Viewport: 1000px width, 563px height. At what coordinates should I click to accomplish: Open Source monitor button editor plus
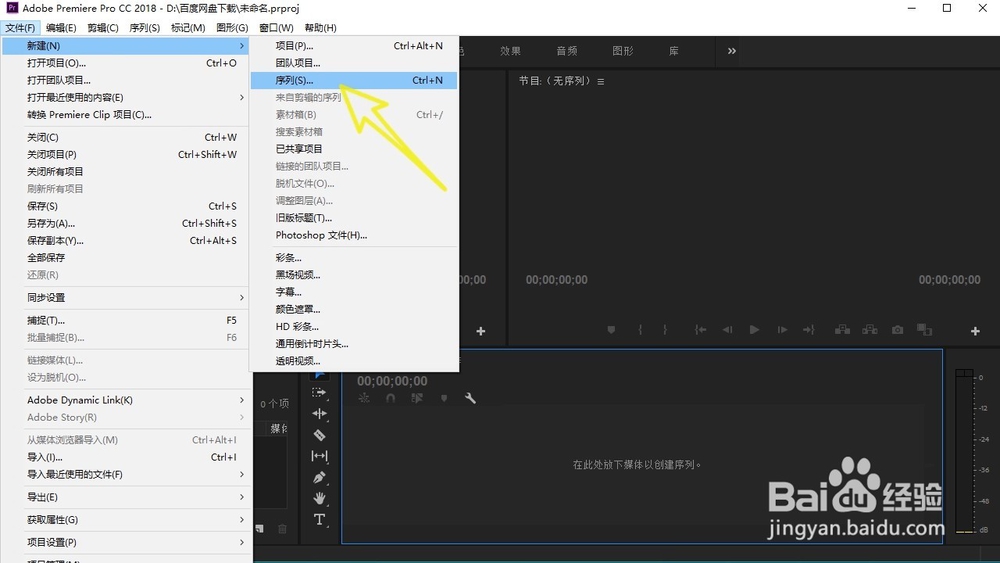(x=481, y=331)
